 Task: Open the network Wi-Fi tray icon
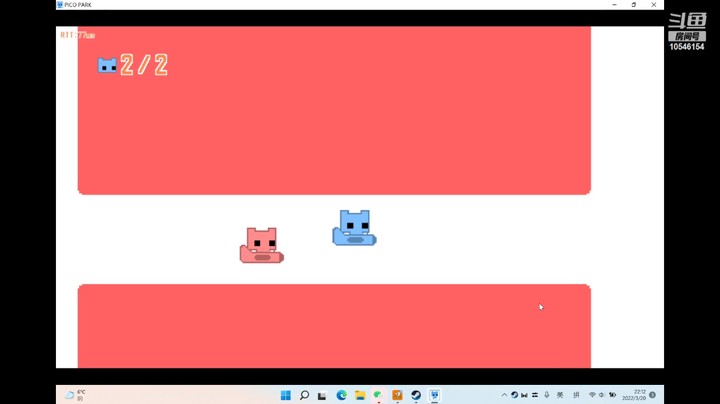592,395
